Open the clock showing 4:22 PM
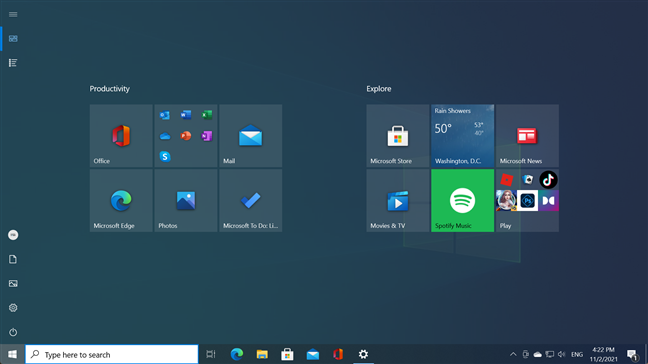 point(604,354)
